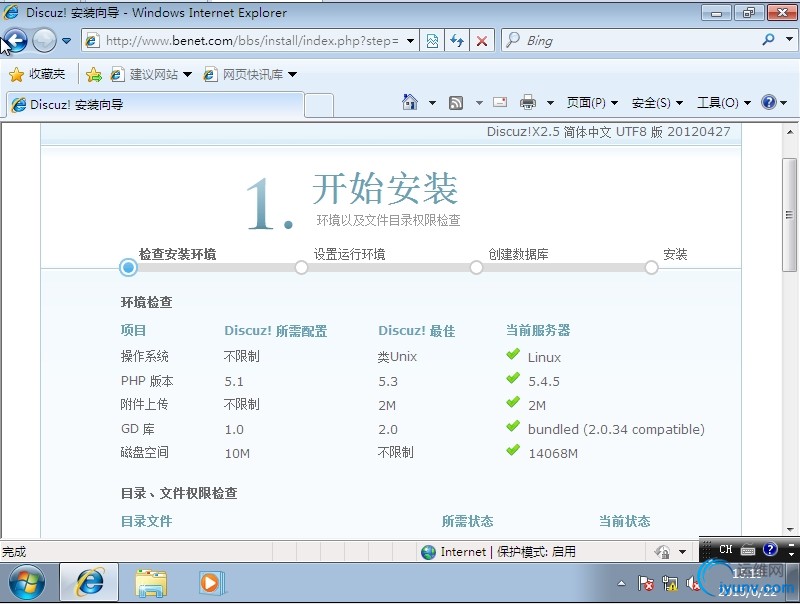Click the language bar keyboard icon
800x604 pixels.
click(x=748, y=550)
